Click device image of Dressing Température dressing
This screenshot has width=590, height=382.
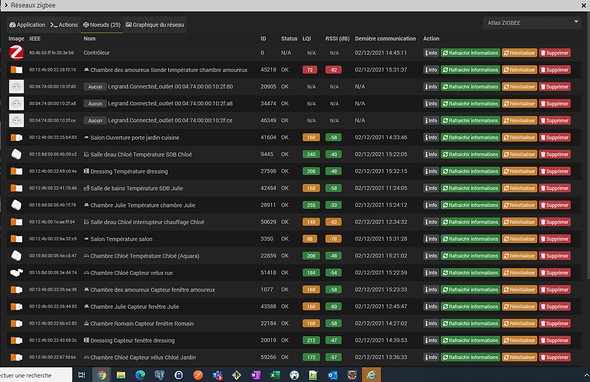[x=16, y=171]
